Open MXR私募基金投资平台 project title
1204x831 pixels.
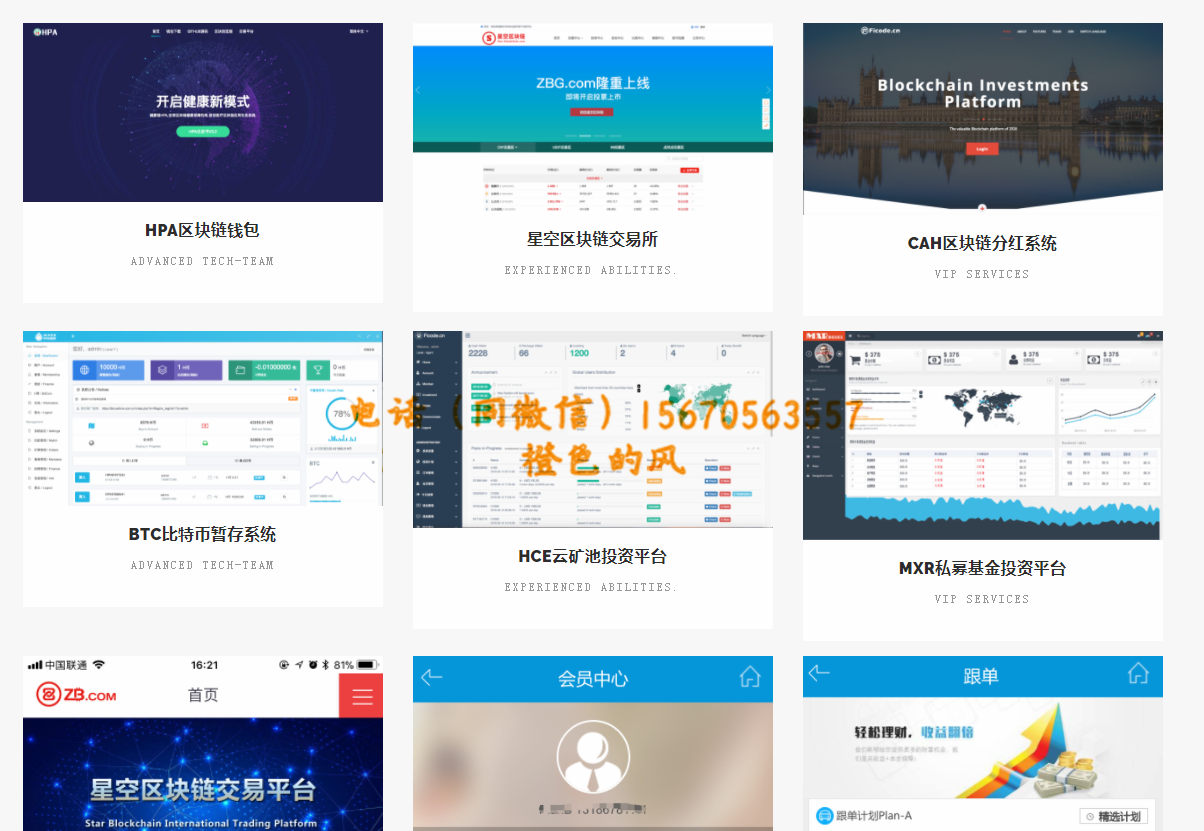(982, 568)
